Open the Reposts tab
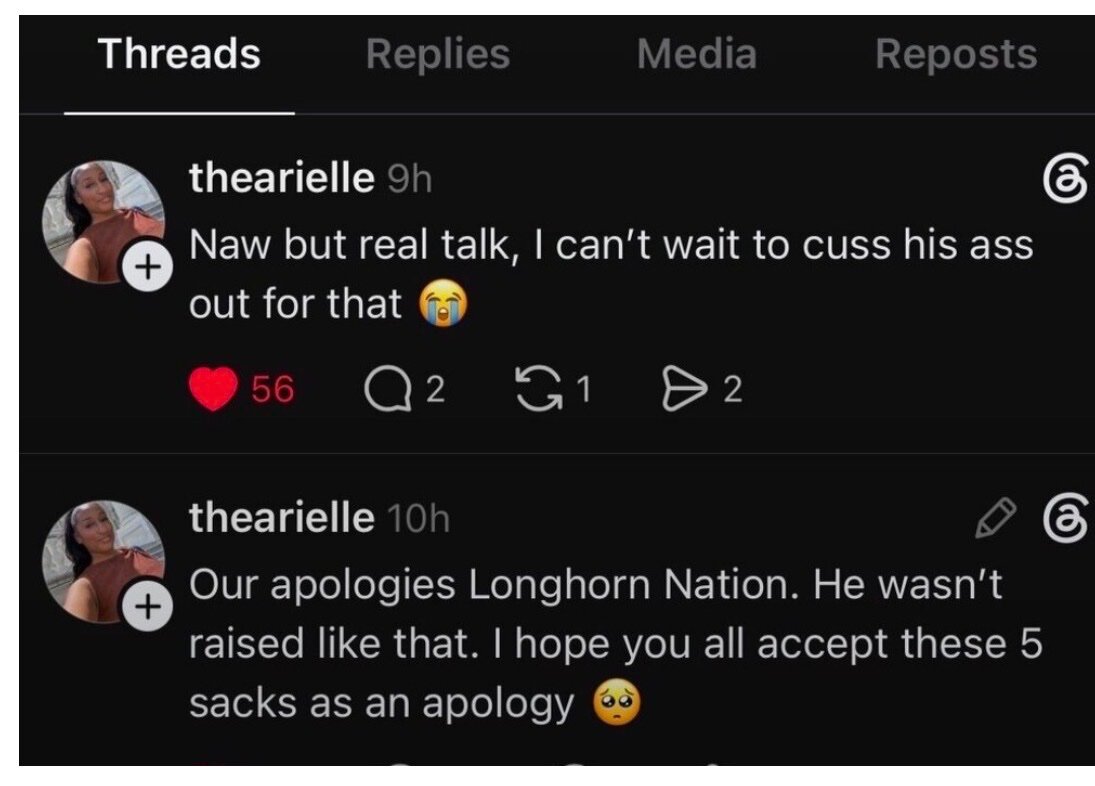This screenshot has width=1095, height=786. click(x=956, y=54)
